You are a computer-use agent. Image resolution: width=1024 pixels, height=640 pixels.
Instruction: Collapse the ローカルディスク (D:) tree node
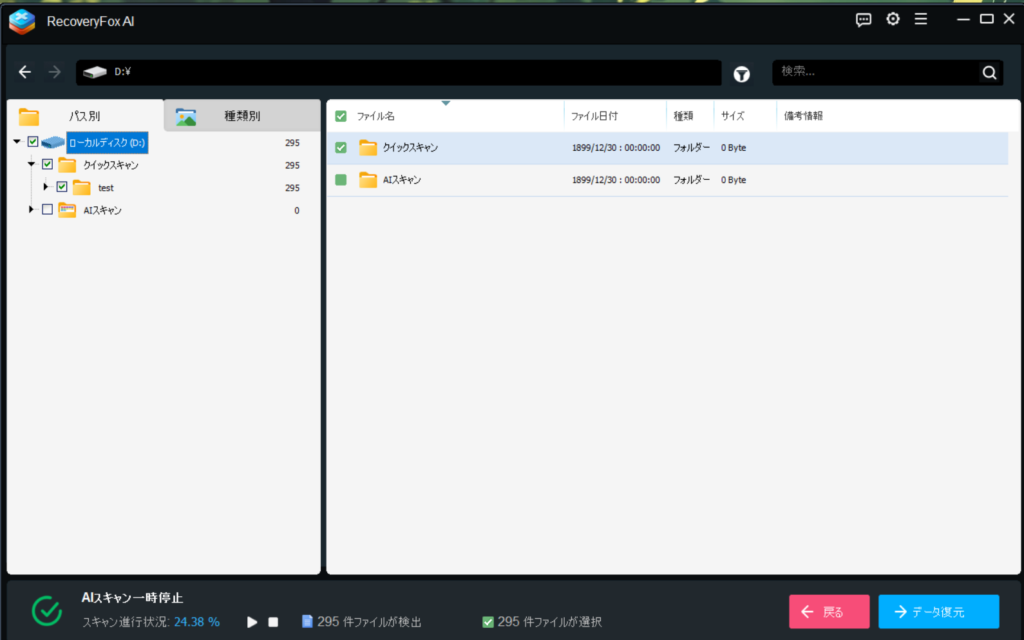[x=17, y=142]
